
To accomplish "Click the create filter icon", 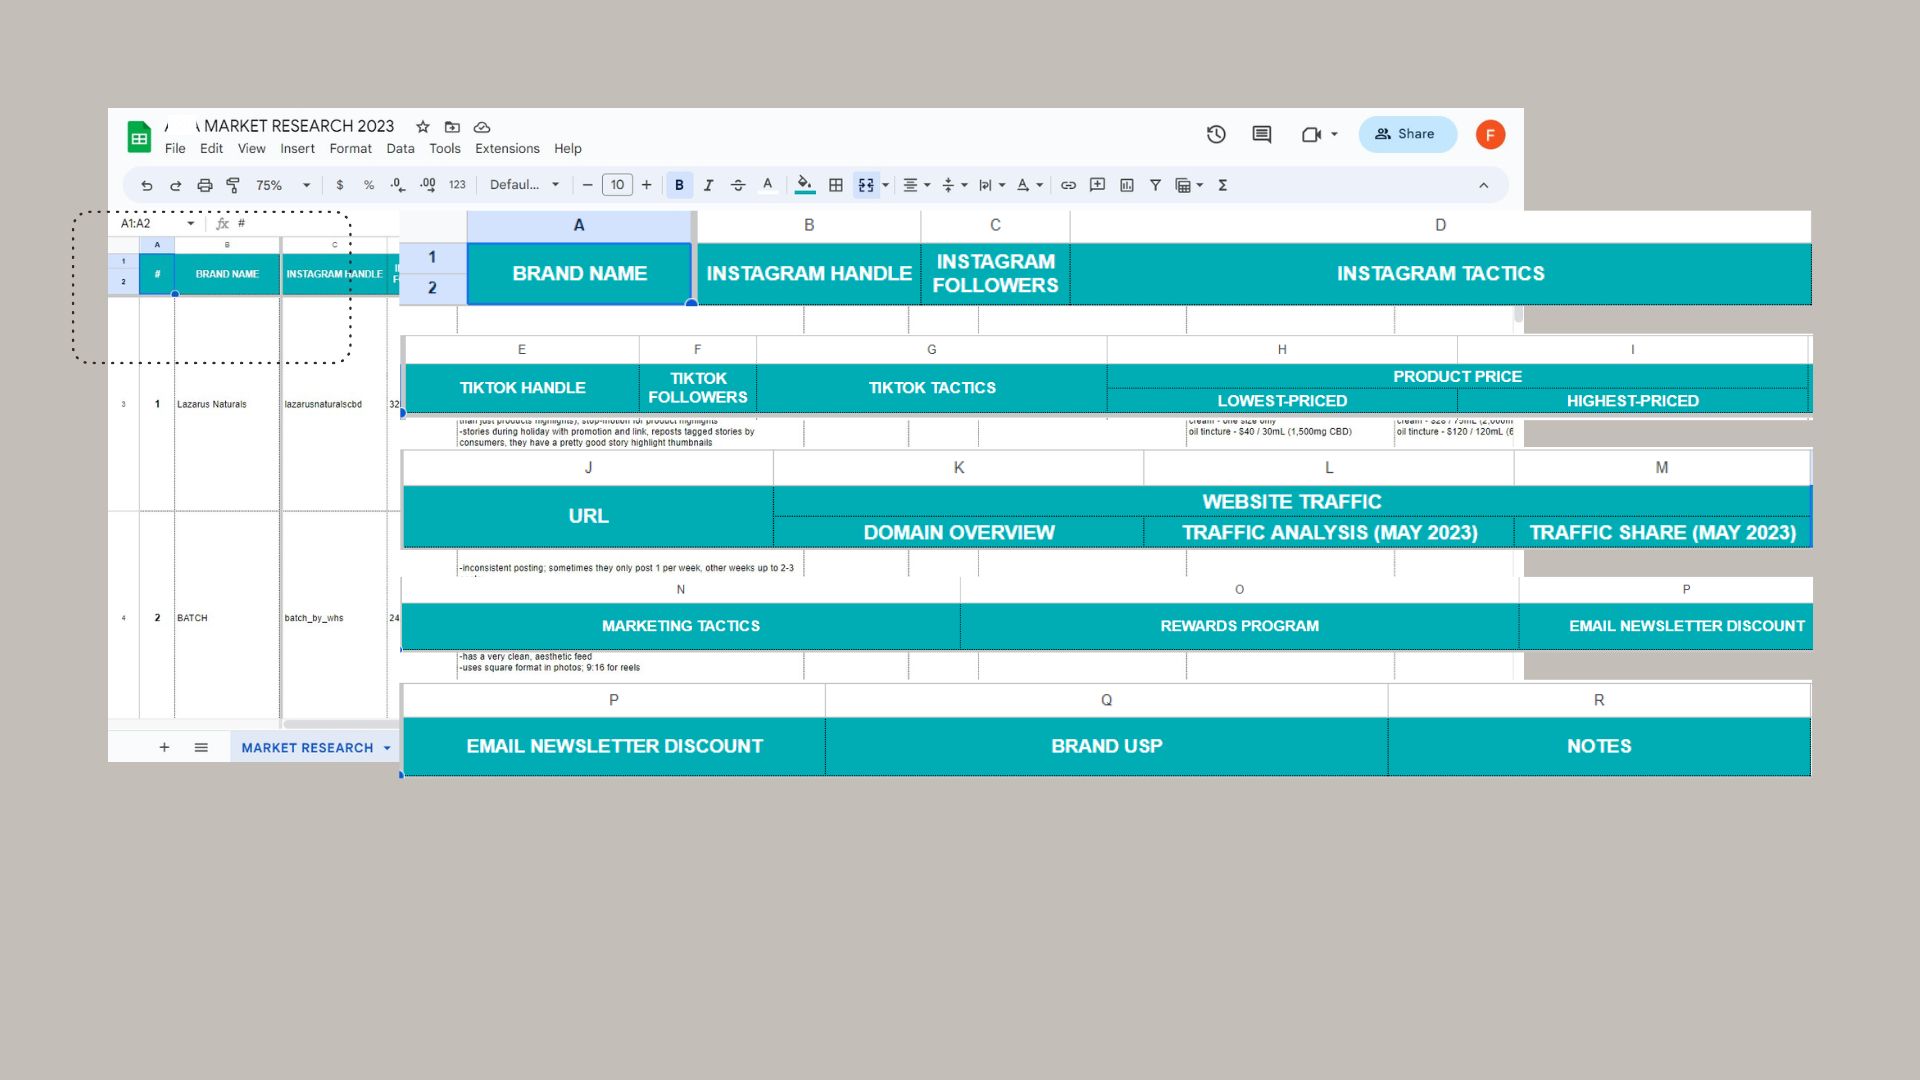I will [1155, 185].
